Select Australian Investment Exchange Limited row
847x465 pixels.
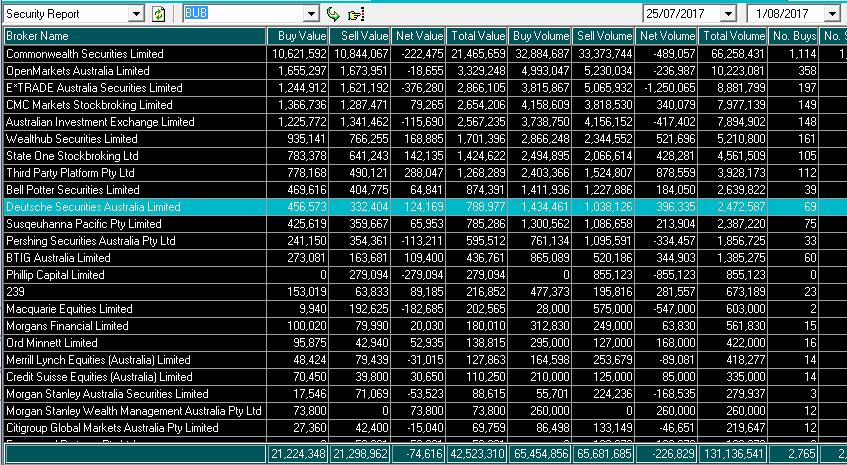click(x=424, y=122)
